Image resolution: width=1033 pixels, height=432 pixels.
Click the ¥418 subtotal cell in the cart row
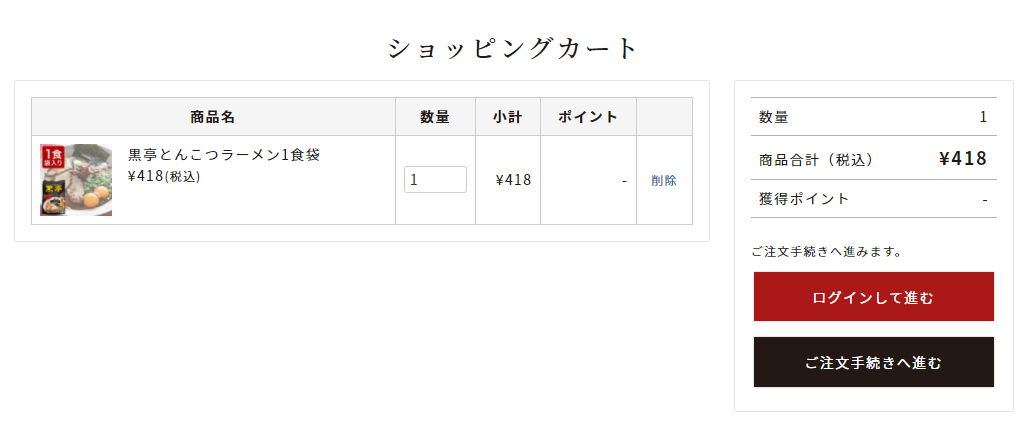[513, 181]
